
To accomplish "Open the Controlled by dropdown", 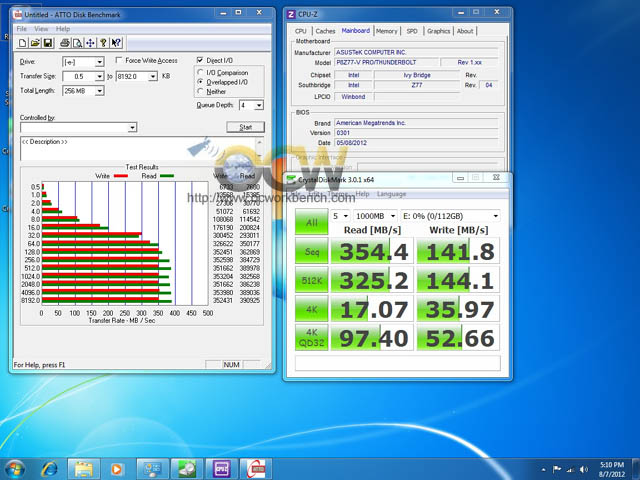I will [x=132, y=128].
